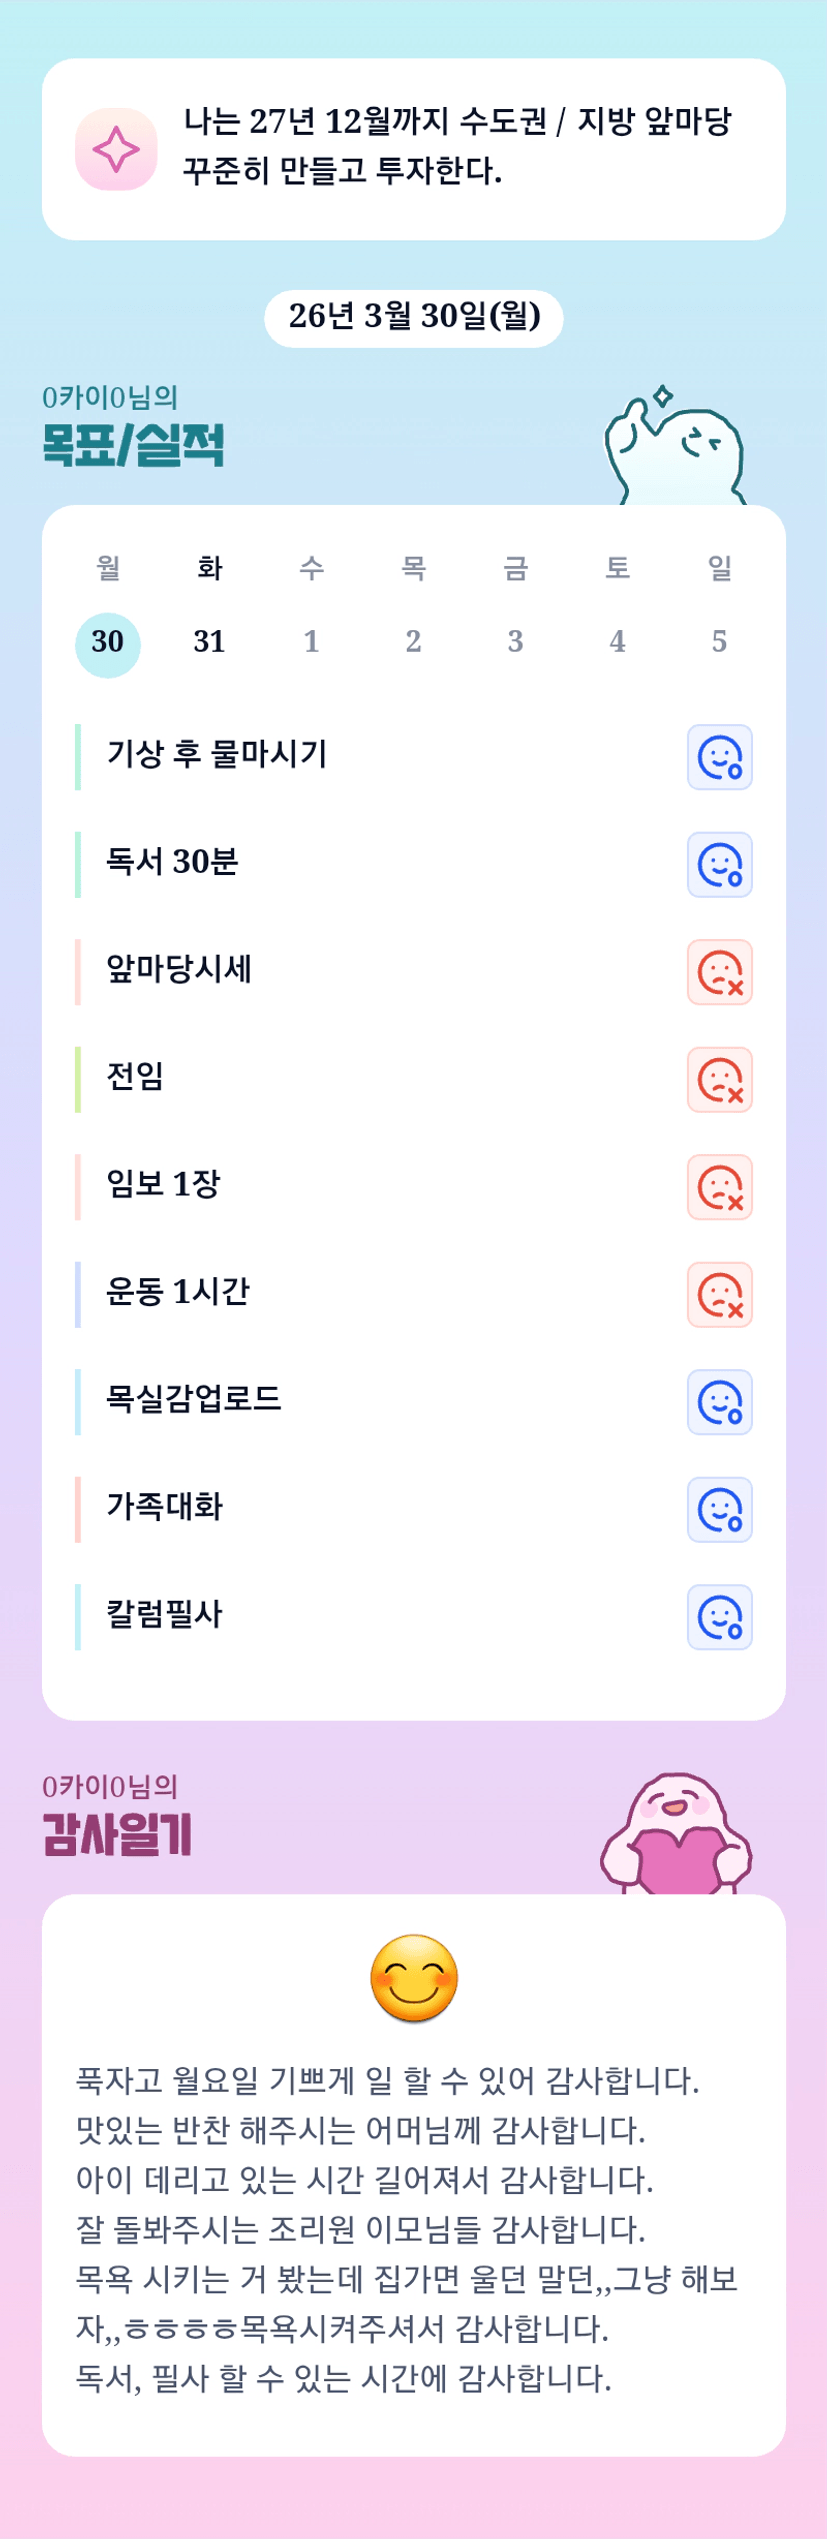Viewport: 827px width, 2539px height.
Task: Toggle status face for 기상 후 물마시기
Action: (719, 757)
